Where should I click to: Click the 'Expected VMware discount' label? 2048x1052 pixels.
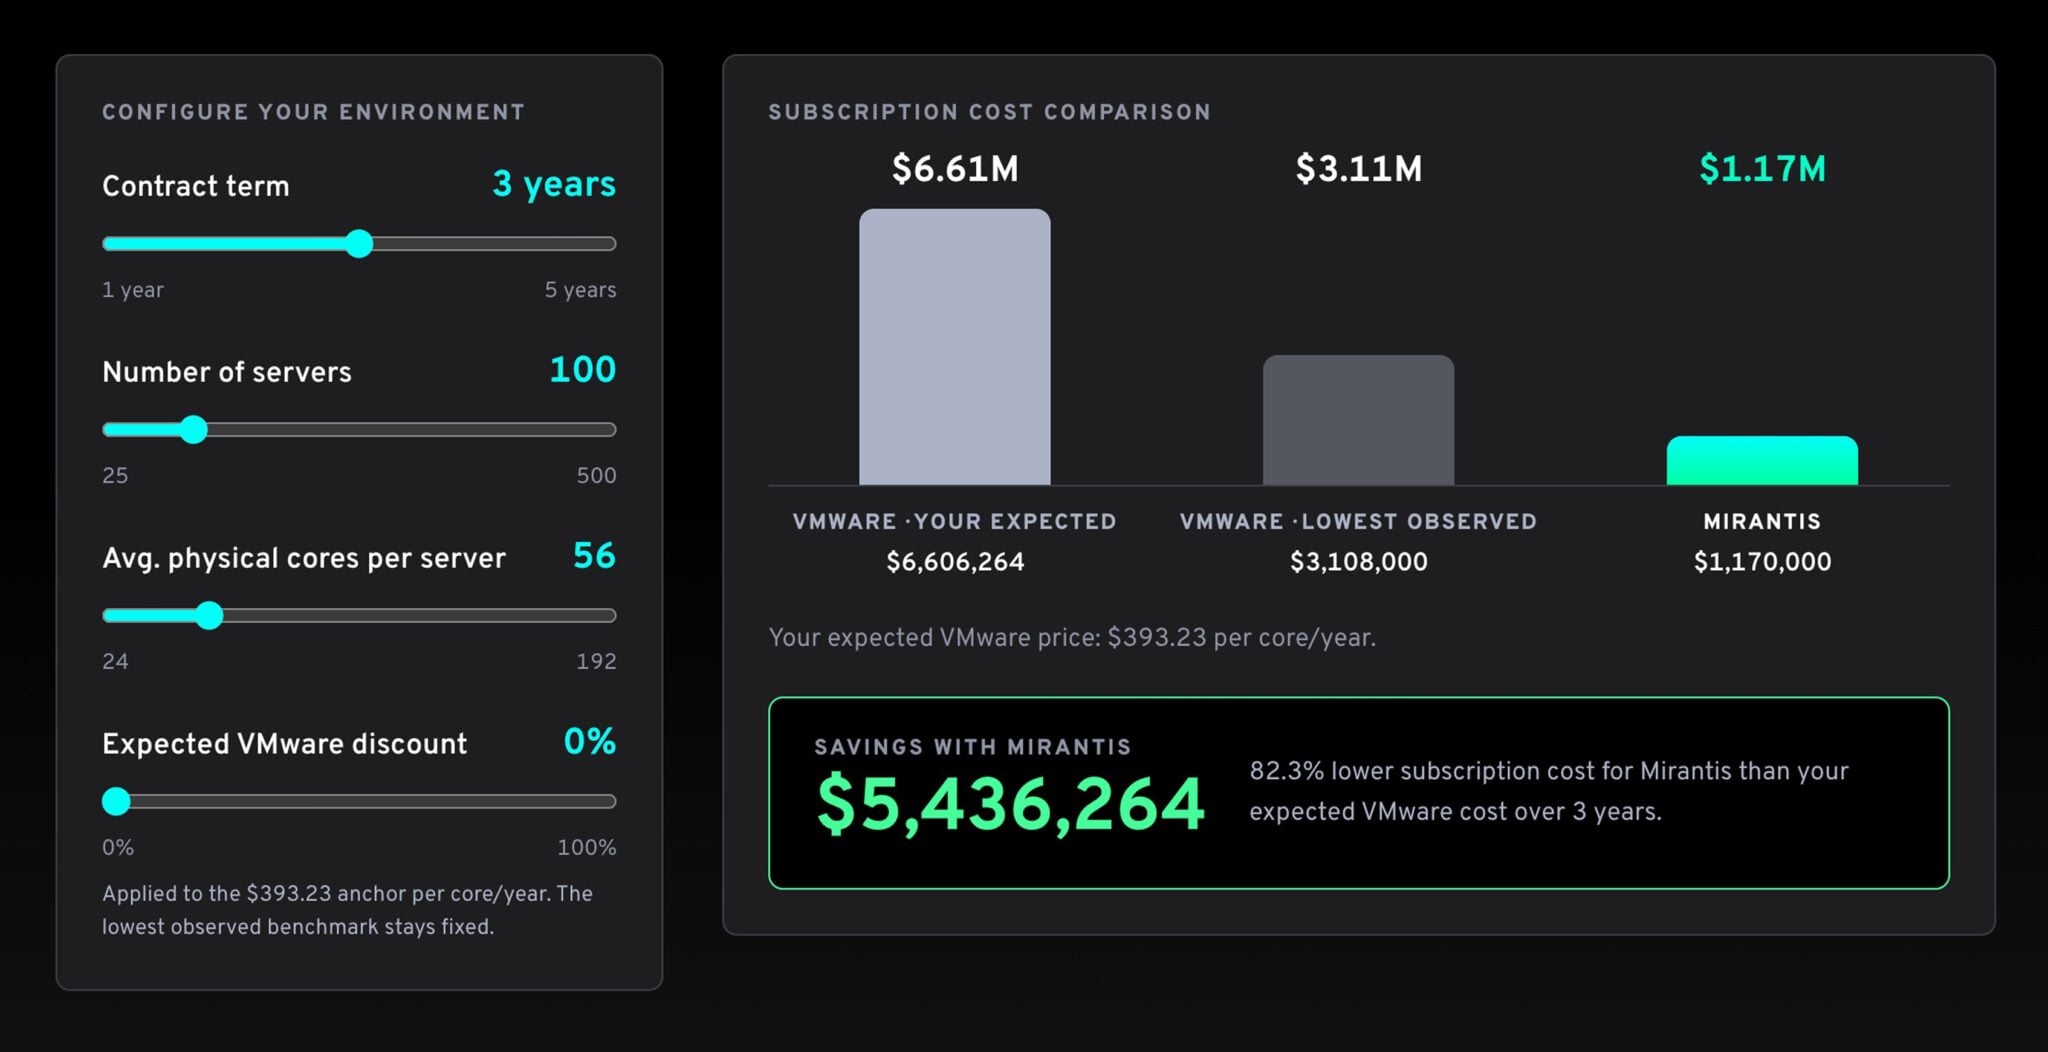tap(284, 744)
